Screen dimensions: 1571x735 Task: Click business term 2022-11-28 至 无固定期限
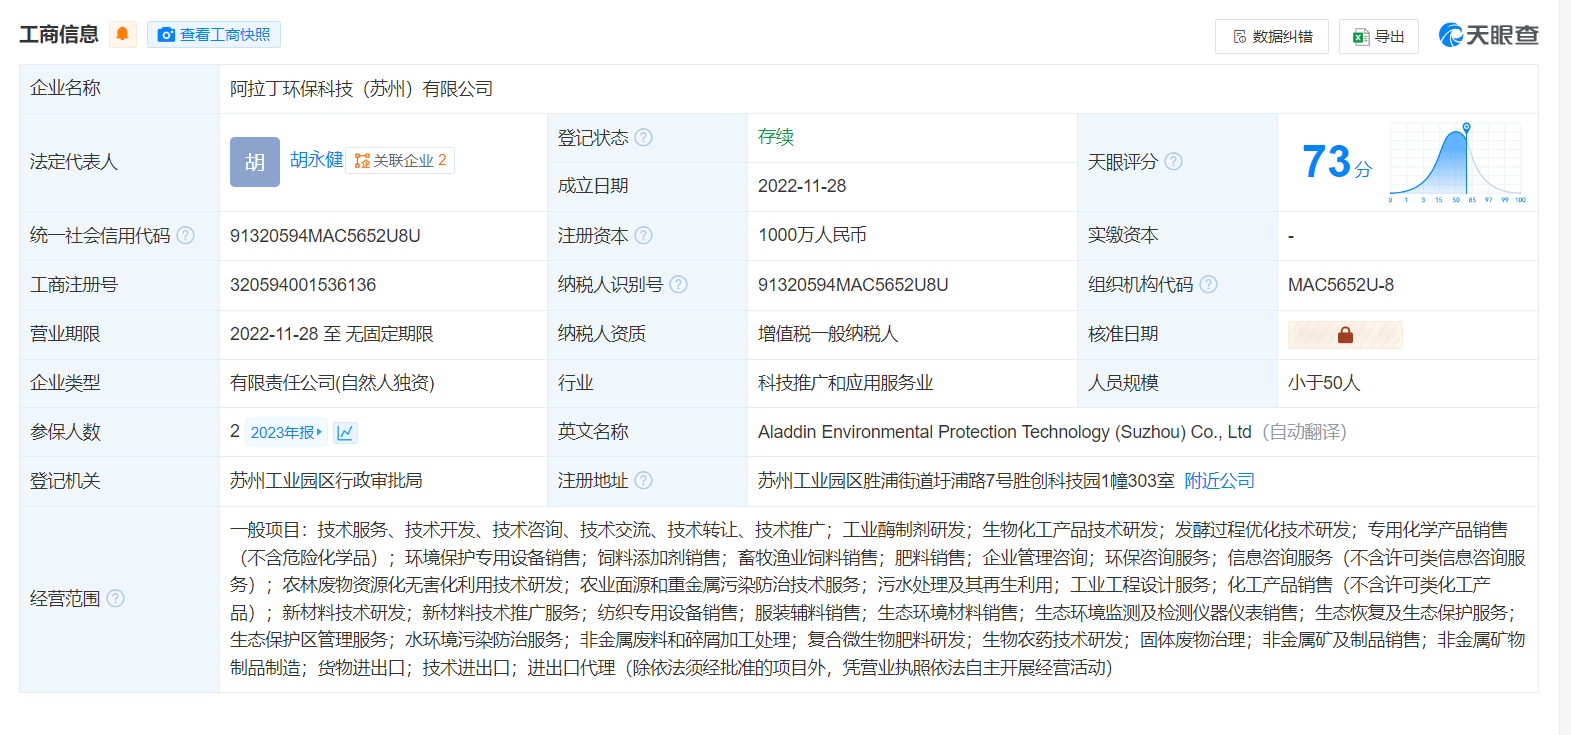coord(332,334)
